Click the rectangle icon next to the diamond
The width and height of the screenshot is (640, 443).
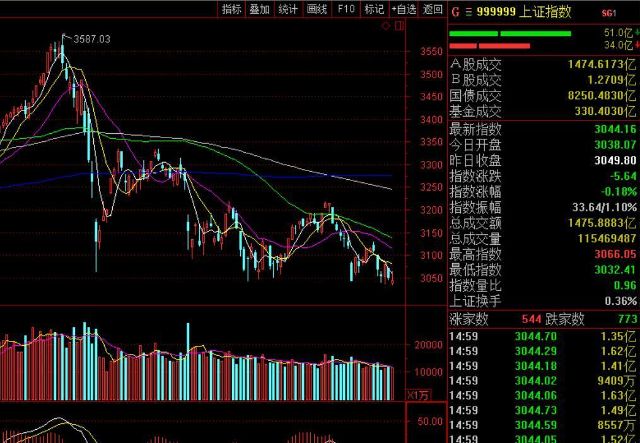[x=400, y=26]
